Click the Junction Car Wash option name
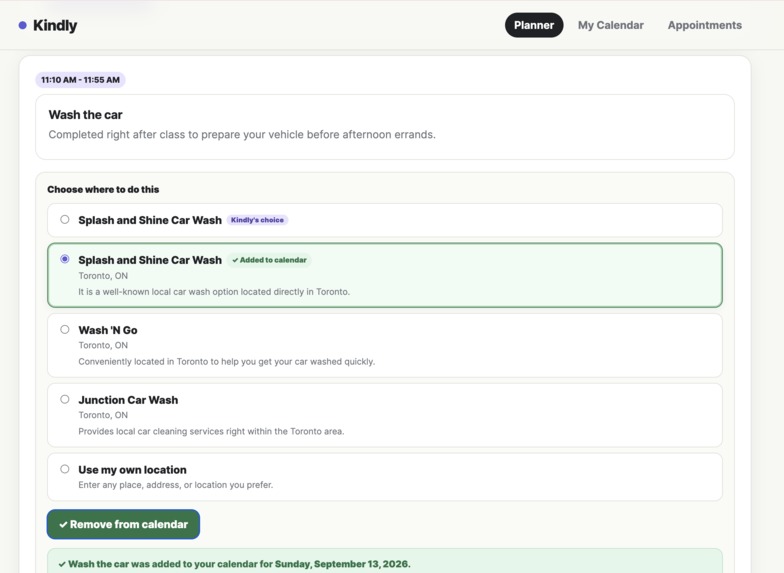The width and height of the screenshot is (784, 573). 128,400
